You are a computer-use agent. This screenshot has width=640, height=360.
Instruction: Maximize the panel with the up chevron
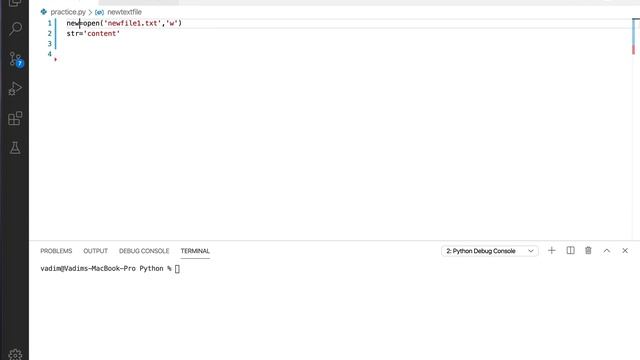[607, 251]
